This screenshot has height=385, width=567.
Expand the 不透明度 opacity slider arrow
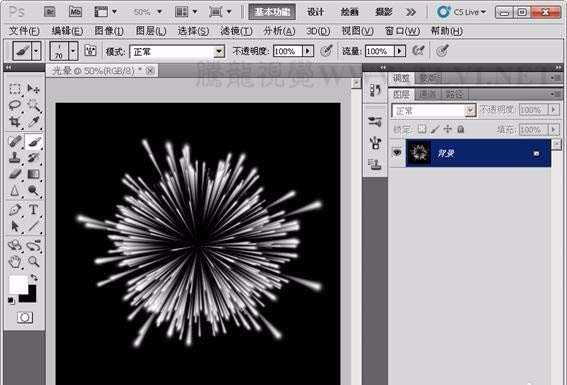[308, 51]
